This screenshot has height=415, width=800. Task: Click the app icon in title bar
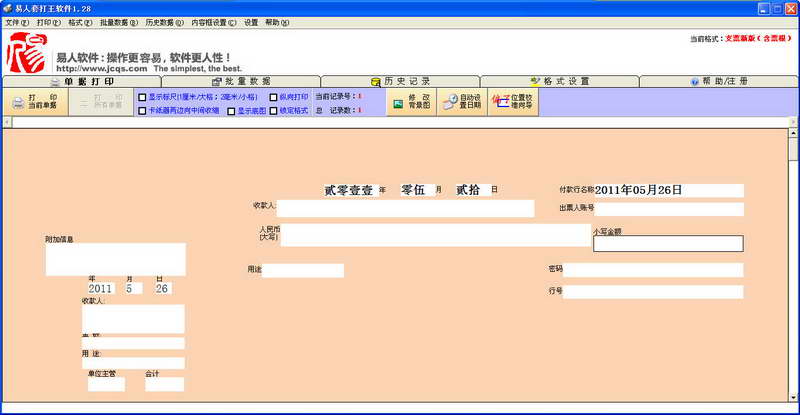7,8
